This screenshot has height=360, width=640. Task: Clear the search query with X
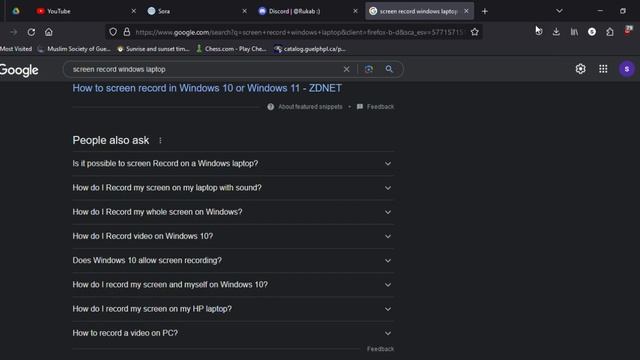[x=347, y=69]
